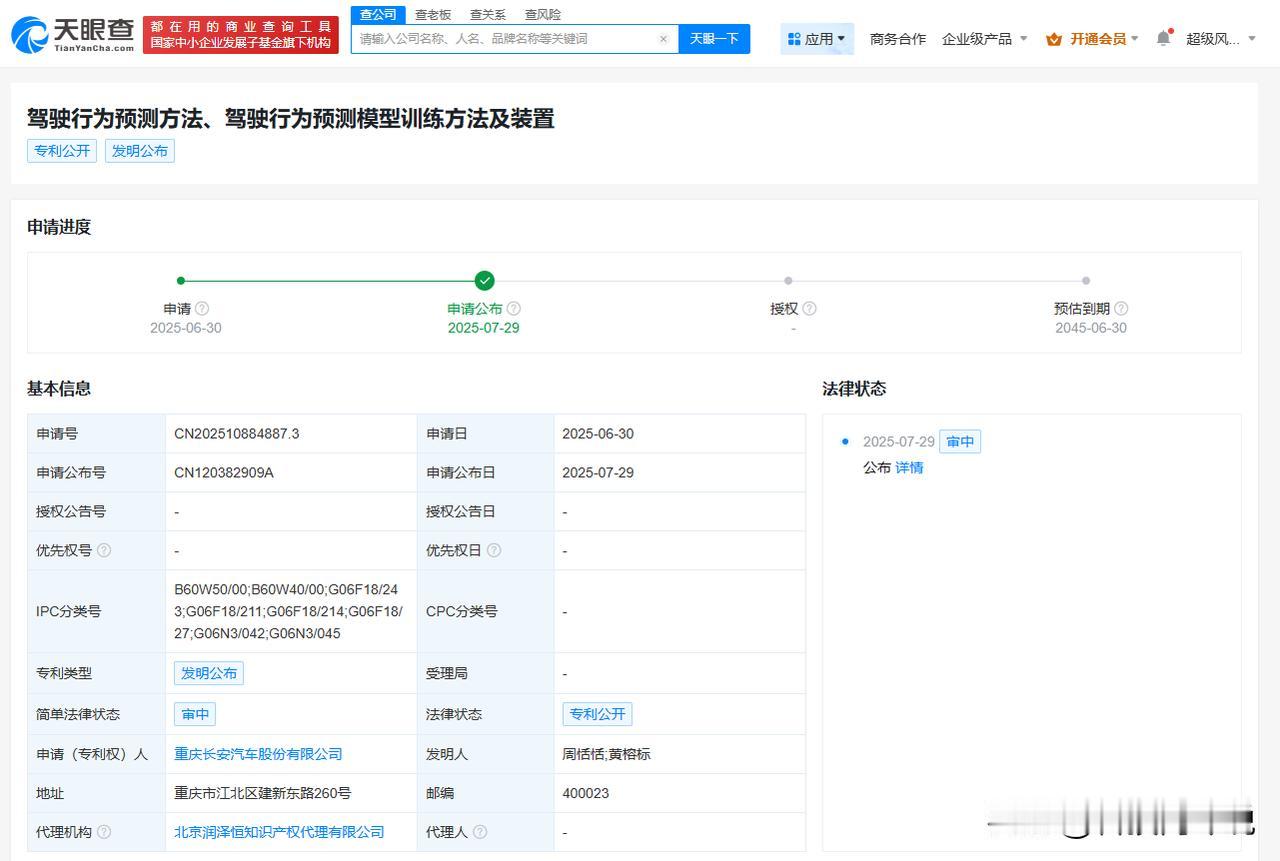Click the help icon next to 预估到期

(x=1121, y=309)
